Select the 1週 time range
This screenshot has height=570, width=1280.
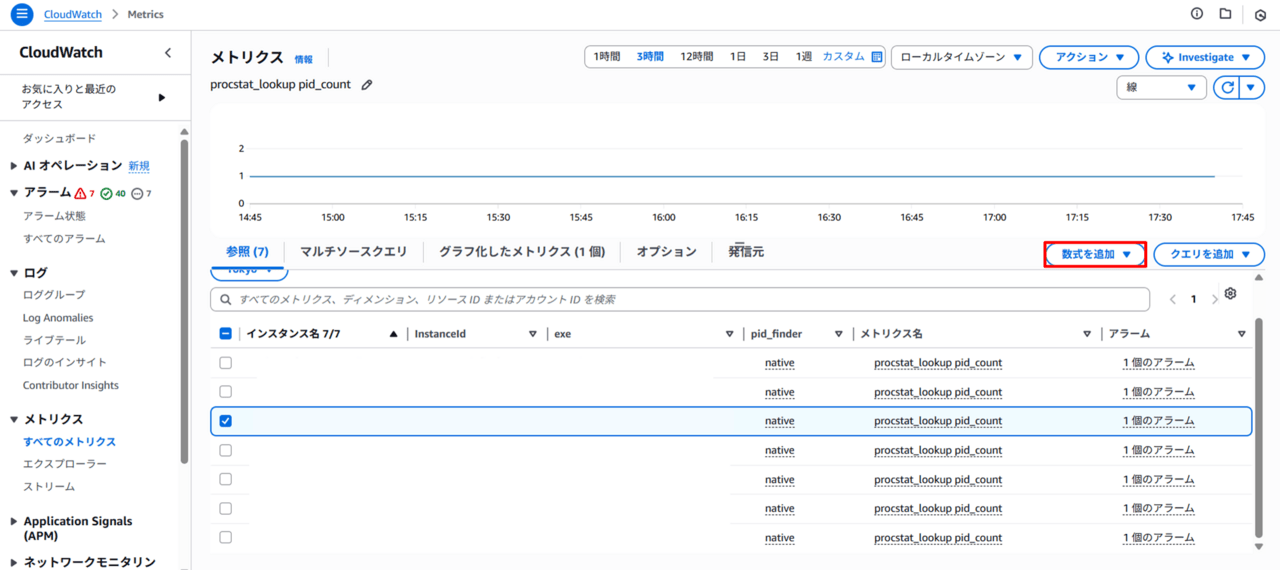coord(804,57)
